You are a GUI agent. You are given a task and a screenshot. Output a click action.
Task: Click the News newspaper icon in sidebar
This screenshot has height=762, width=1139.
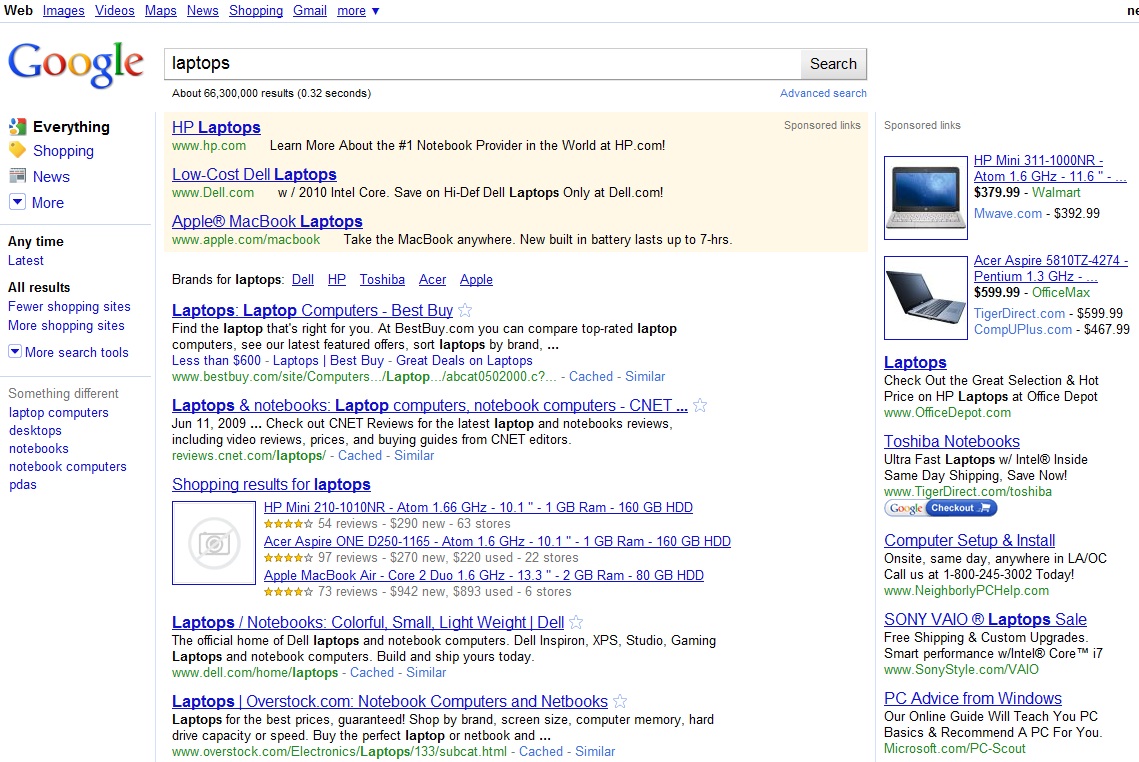(x=17, y=176)
